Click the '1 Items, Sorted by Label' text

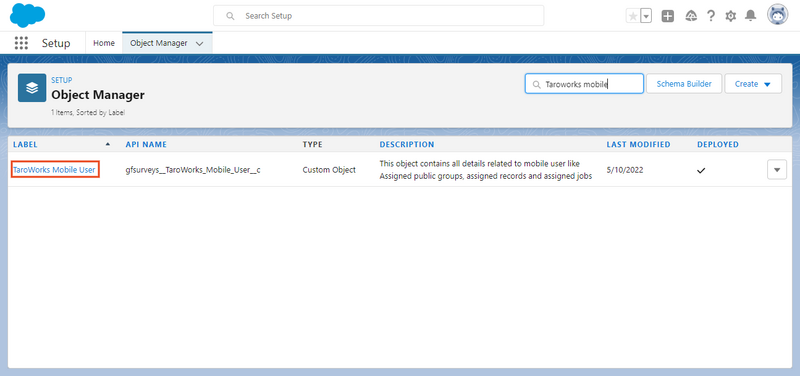(x=88, y=113)
